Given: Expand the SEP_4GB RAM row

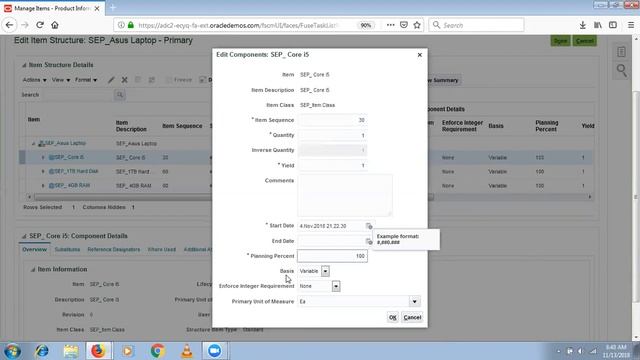Looking at the screenshot, I should coord(43,186).
